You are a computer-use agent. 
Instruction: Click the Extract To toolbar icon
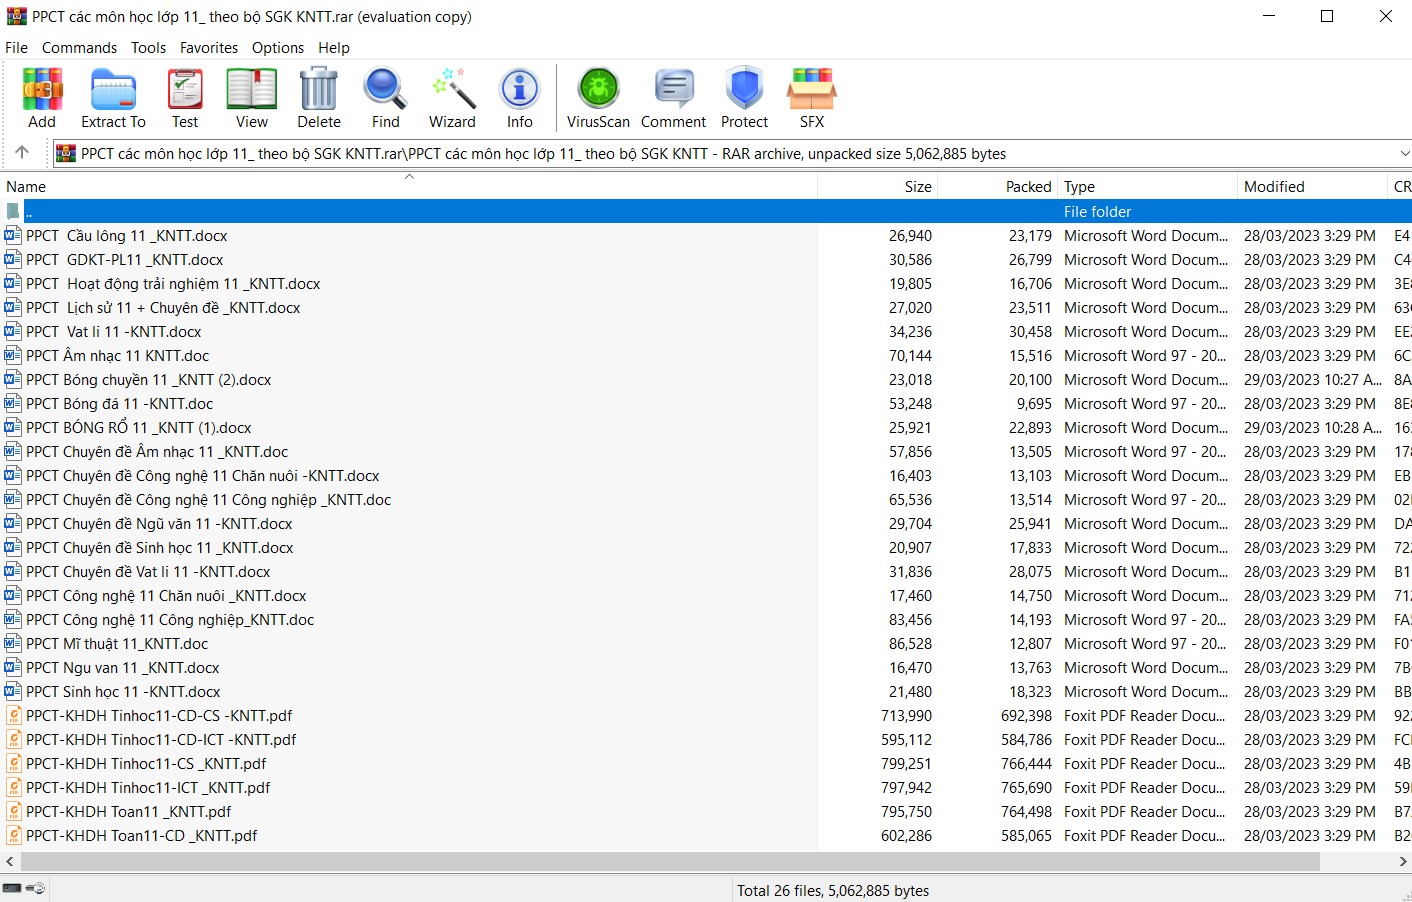click(x=113, y=98)
